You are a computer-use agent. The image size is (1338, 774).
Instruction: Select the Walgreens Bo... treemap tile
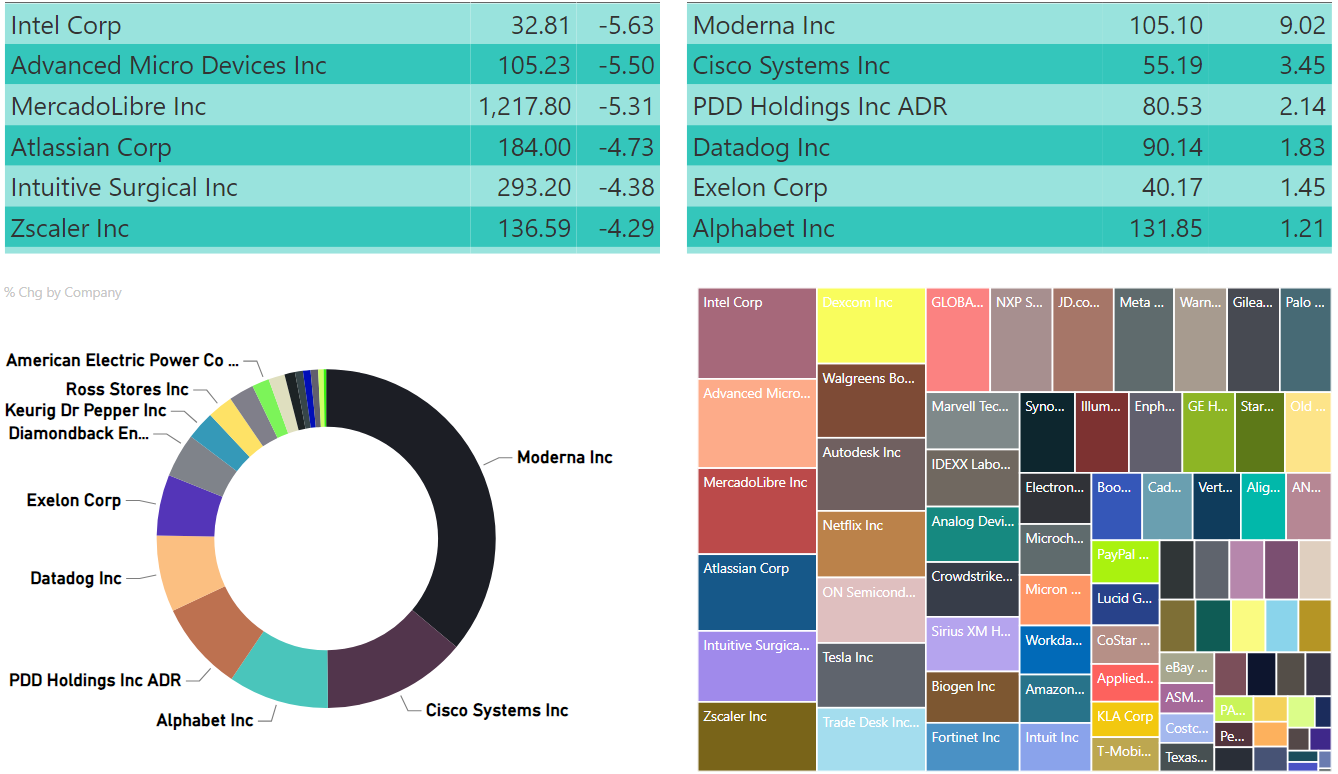click(x=872, y=401)
